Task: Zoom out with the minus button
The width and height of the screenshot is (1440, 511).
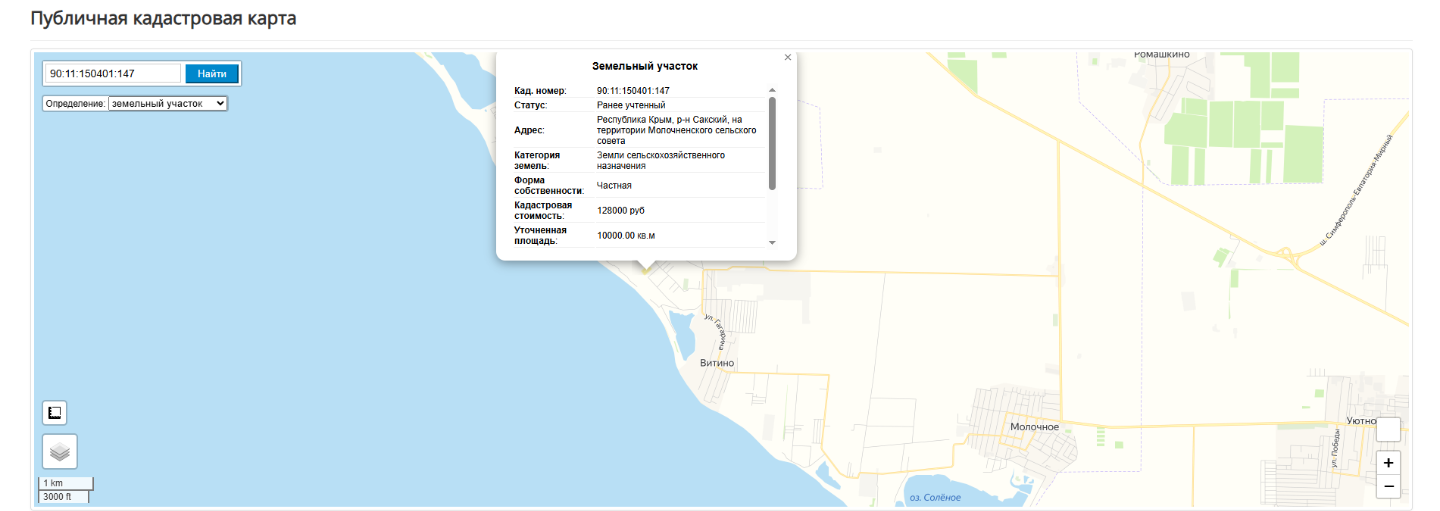Action: pos(1388,487)
